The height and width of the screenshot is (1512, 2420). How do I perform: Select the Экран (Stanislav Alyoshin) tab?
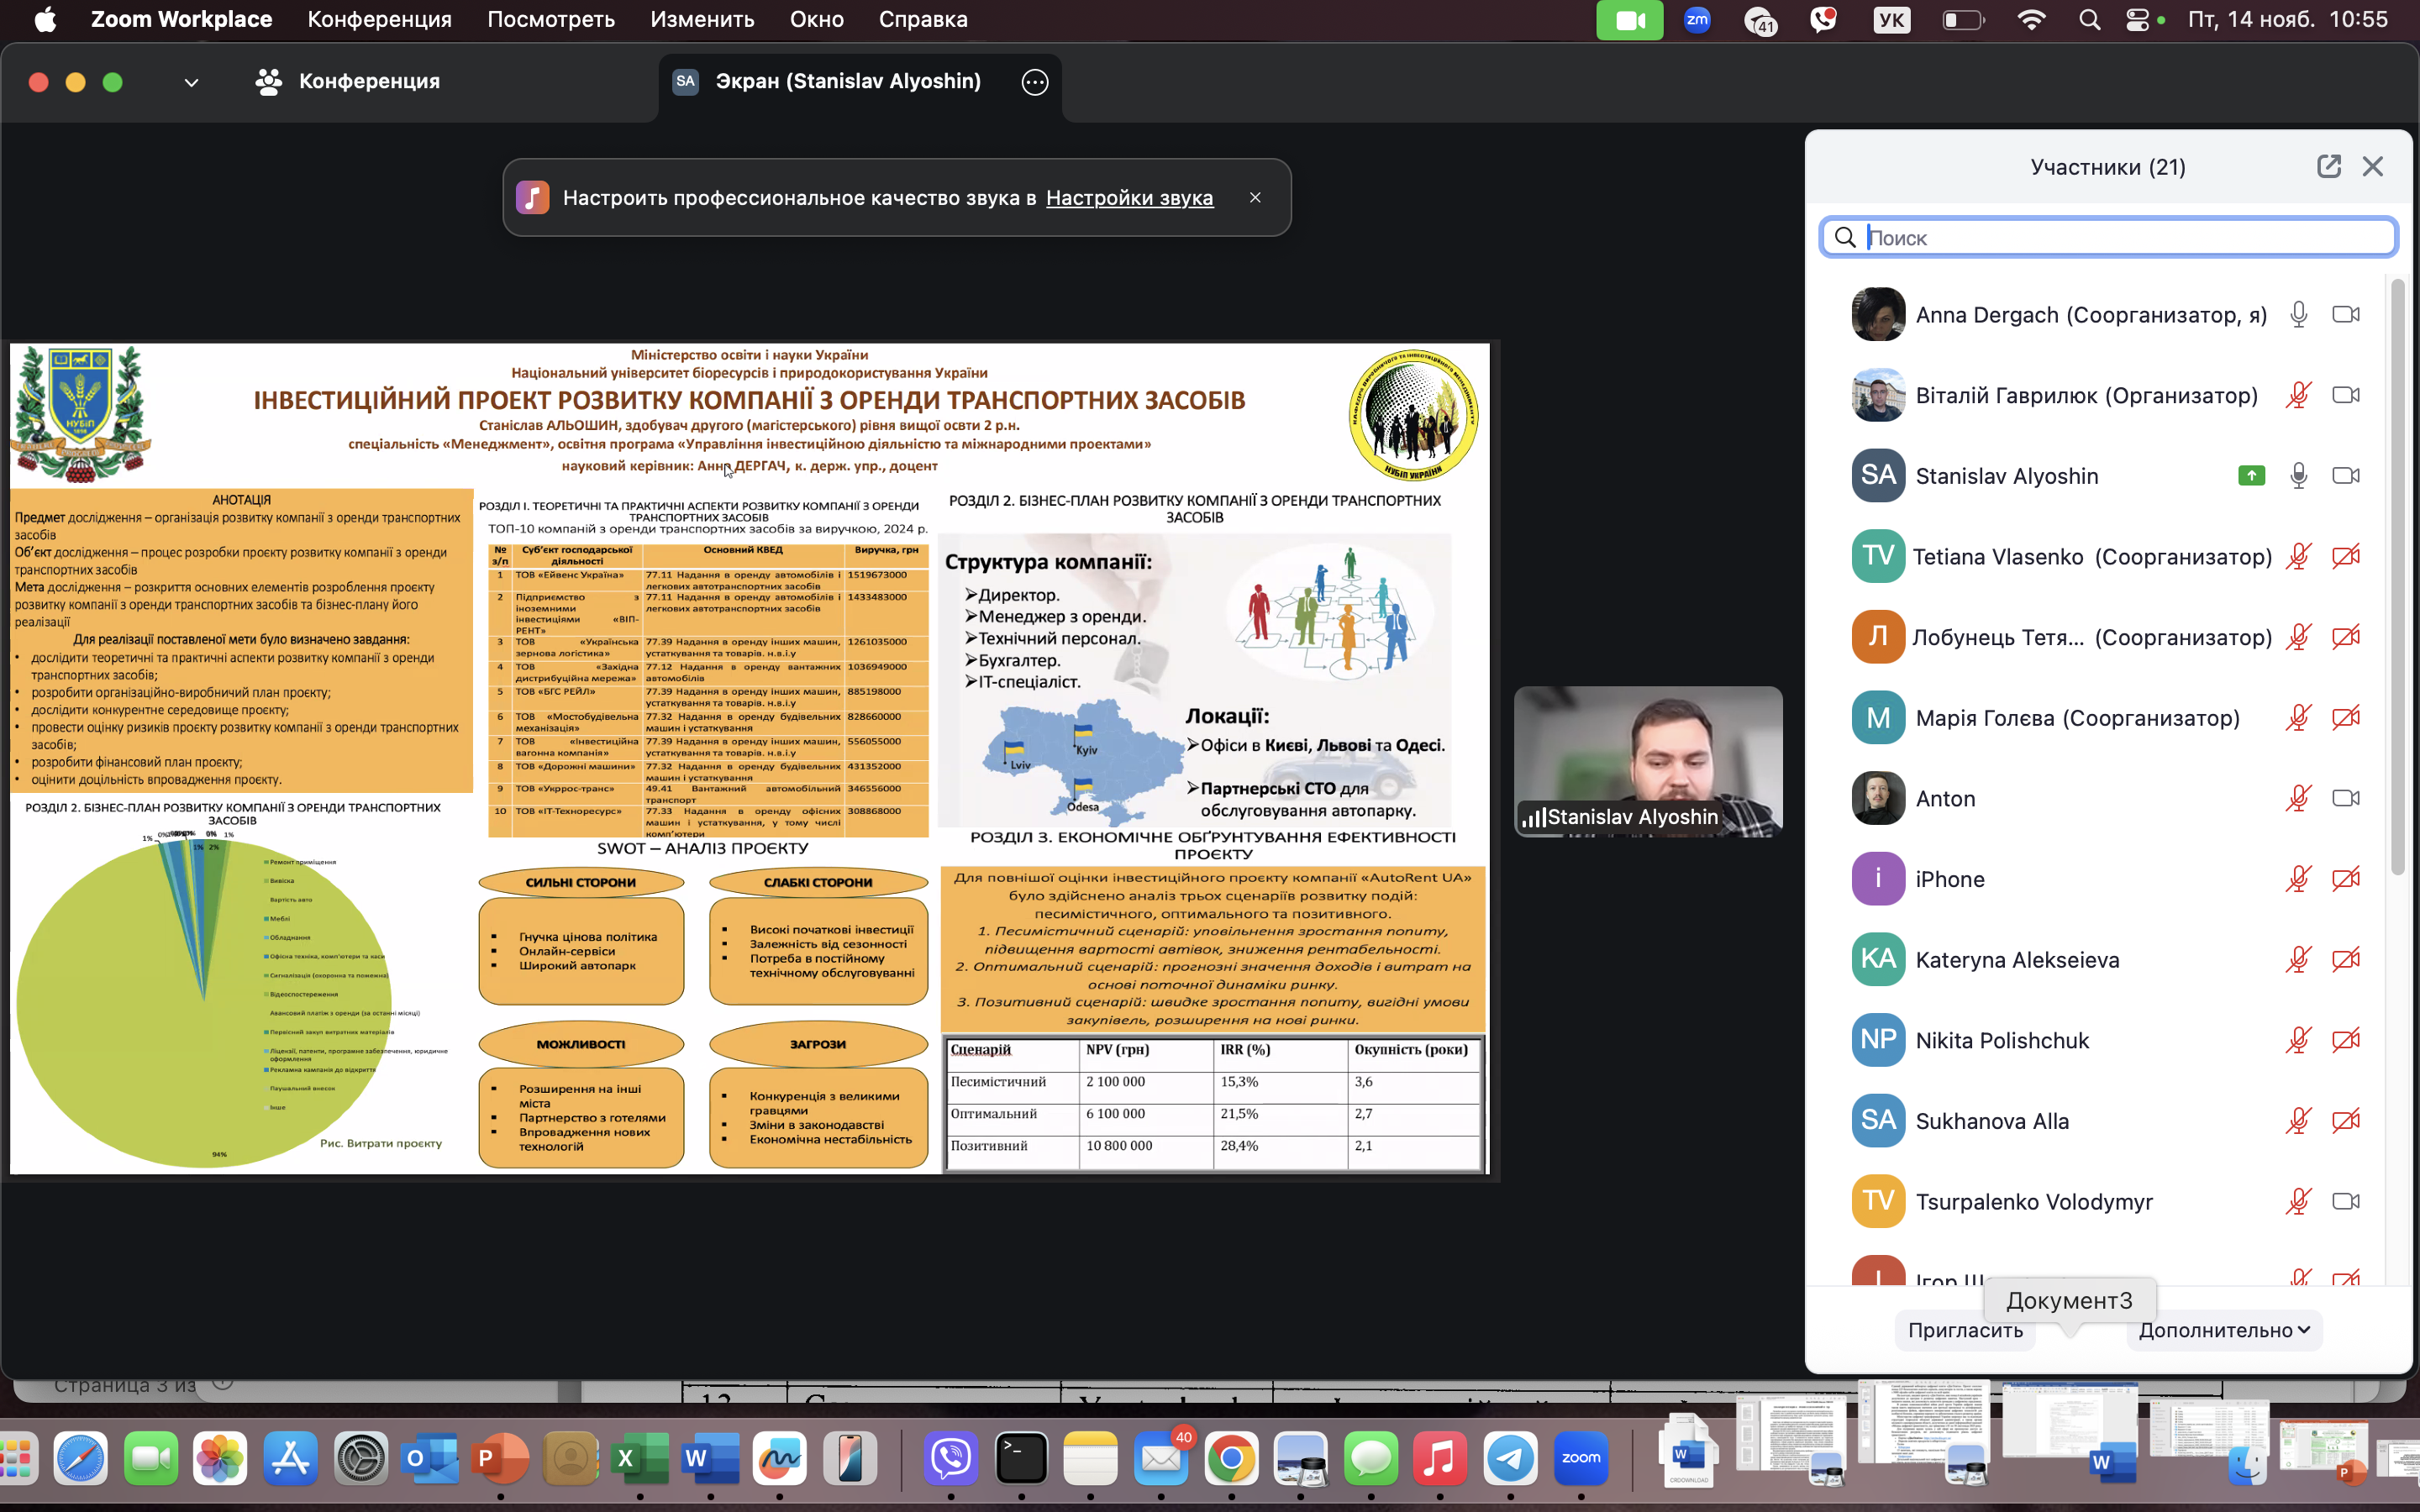846,82
